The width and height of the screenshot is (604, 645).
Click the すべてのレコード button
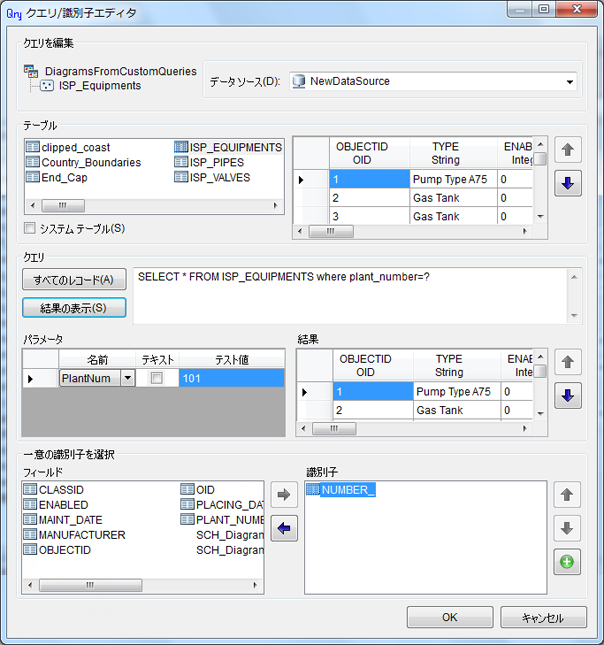[74, 280]
